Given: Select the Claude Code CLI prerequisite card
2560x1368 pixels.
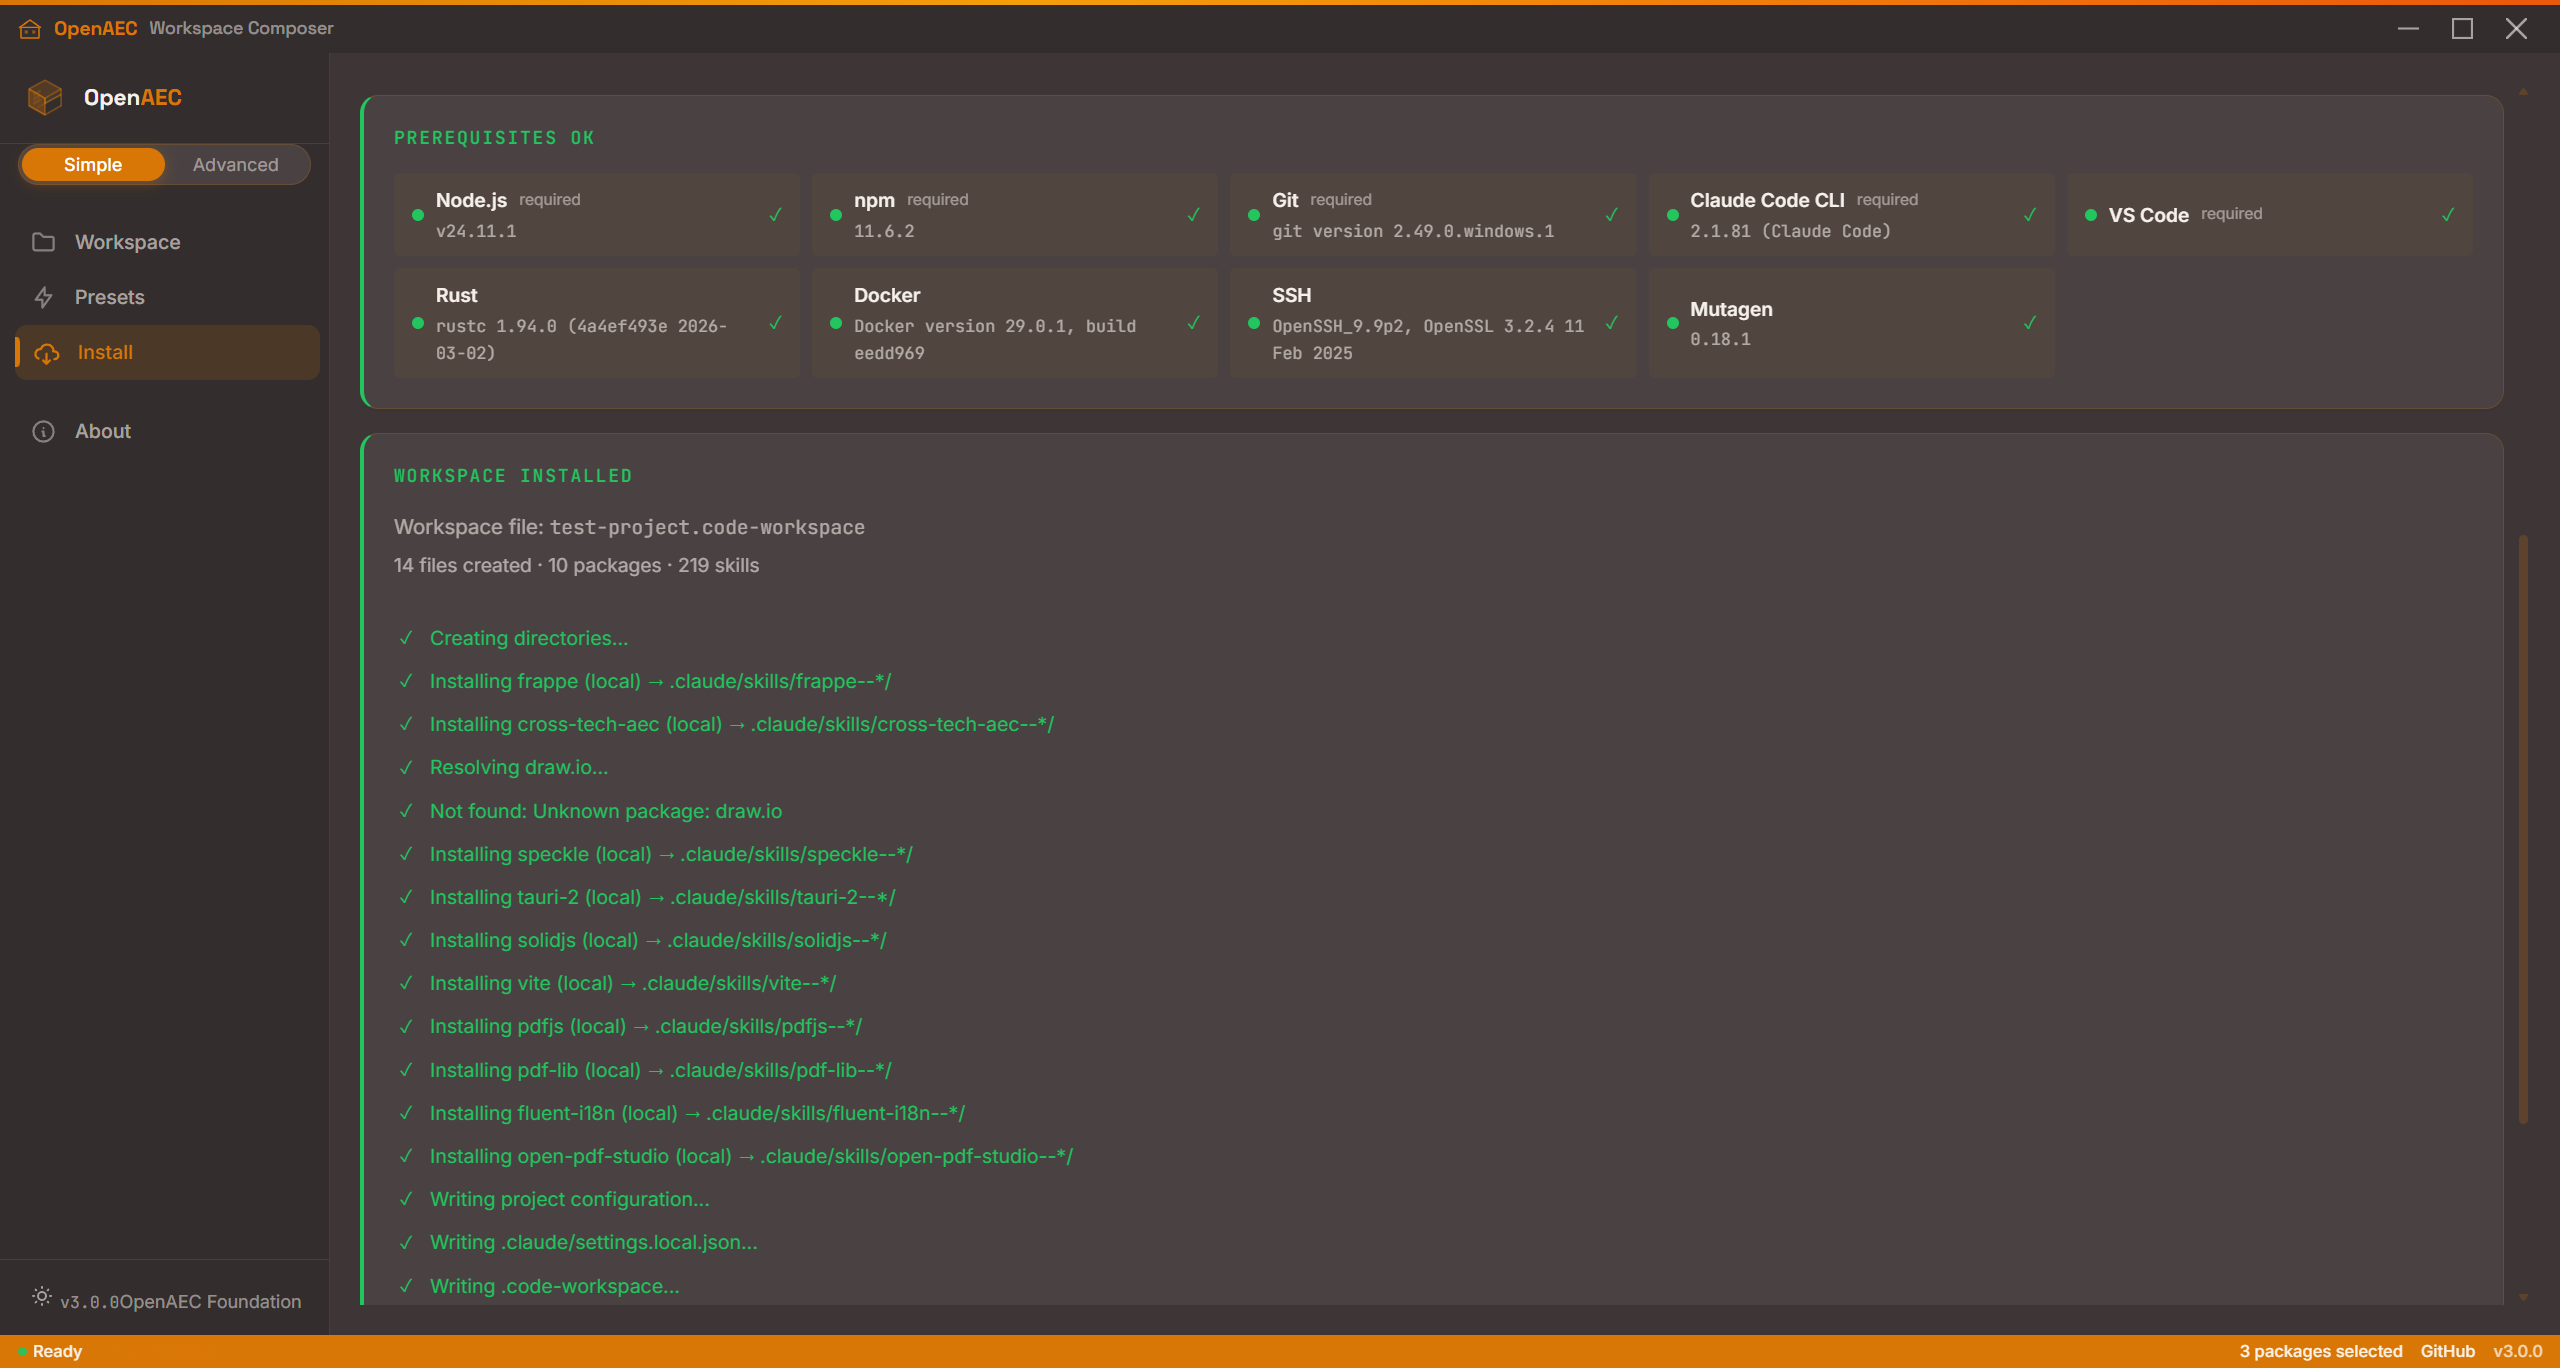Looking at the screenshot, I should pyautogui.click(x=1851, y=215).
